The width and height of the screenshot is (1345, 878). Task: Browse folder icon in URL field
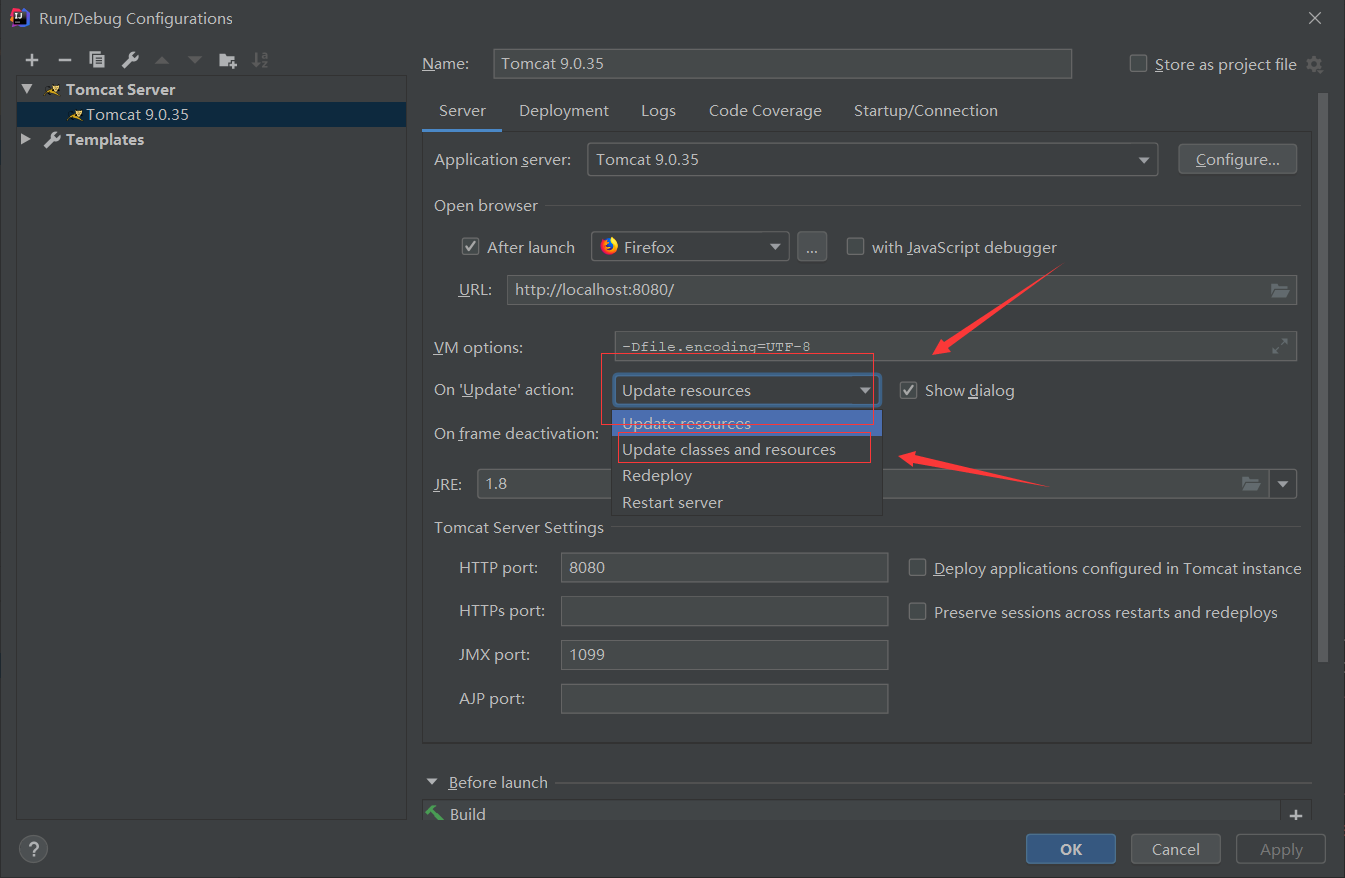point(1280,290)
